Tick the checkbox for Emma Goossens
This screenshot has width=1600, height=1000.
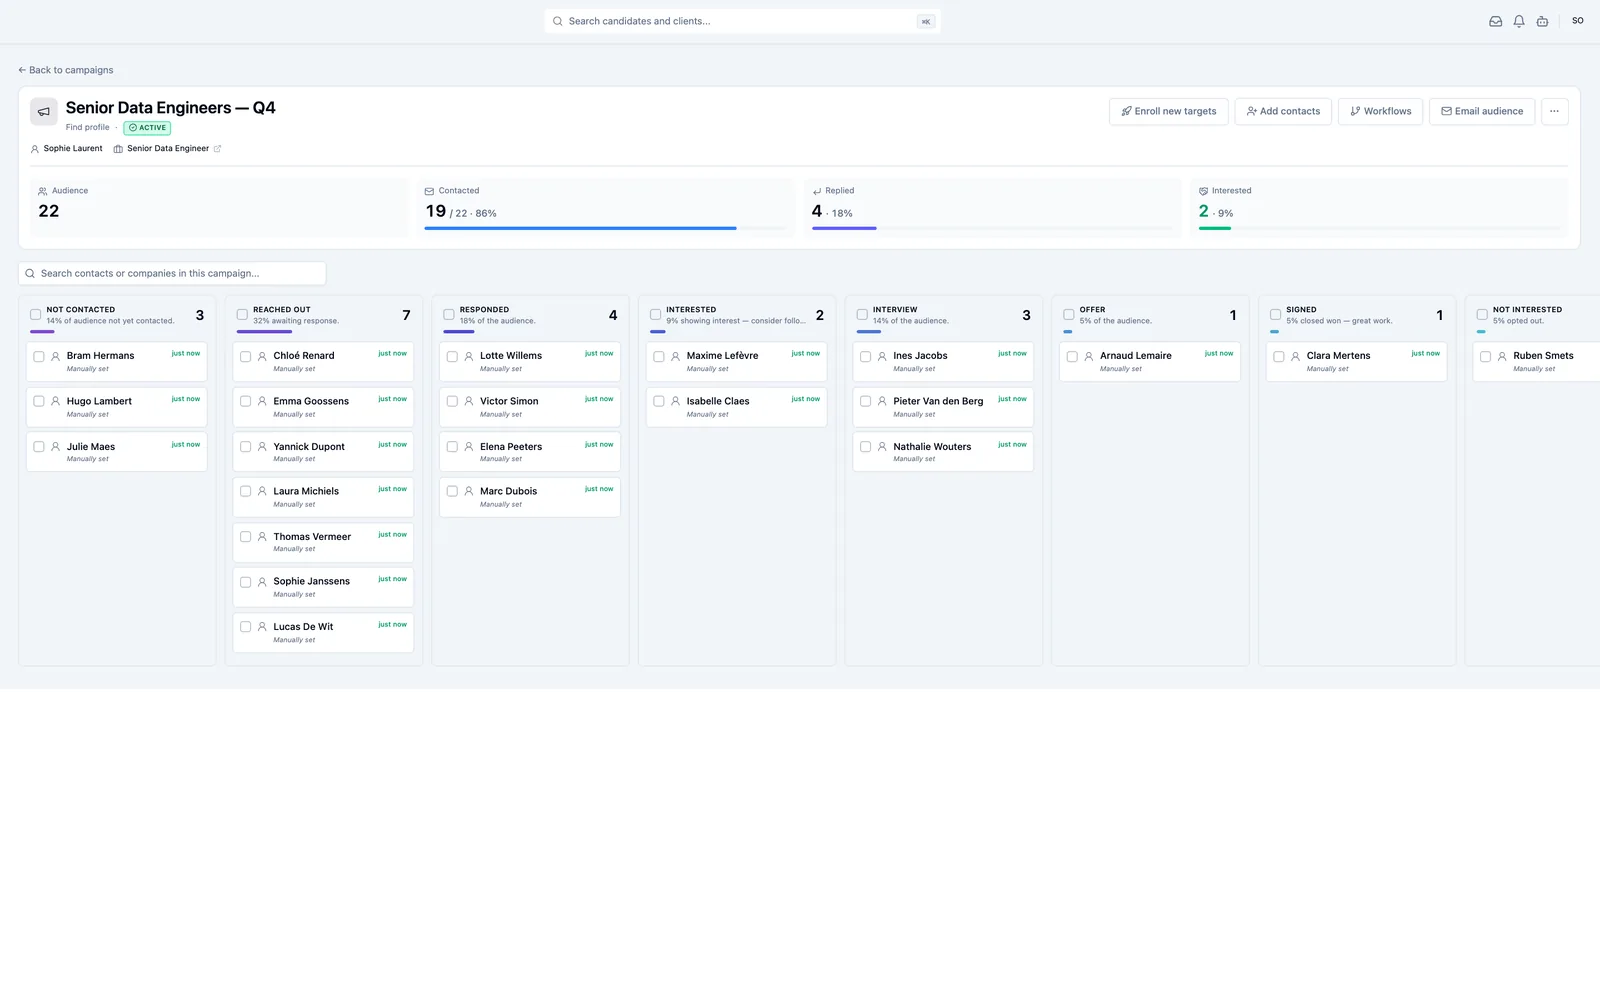click(x=245, y=401)
